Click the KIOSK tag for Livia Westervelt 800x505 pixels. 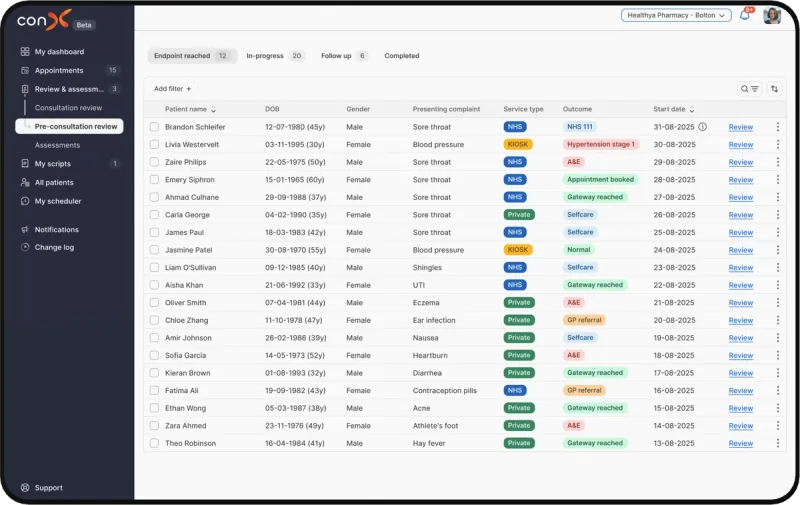(518, 144)
